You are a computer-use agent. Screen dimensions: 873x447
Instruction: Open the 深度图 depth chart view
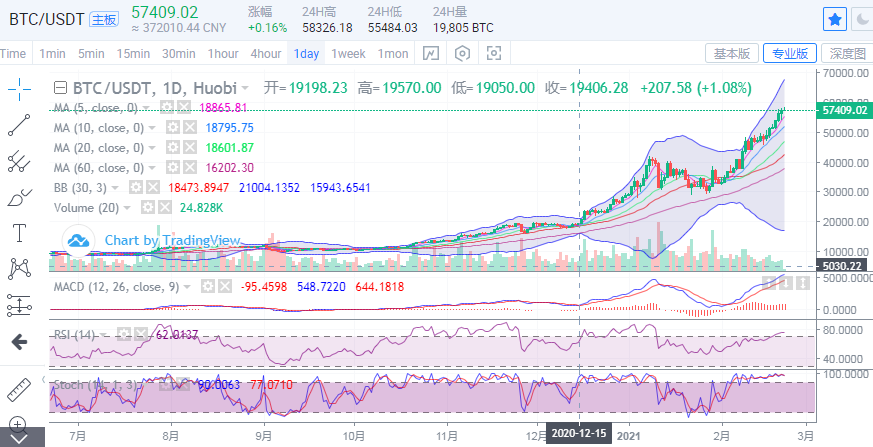[x=847, y=53]
